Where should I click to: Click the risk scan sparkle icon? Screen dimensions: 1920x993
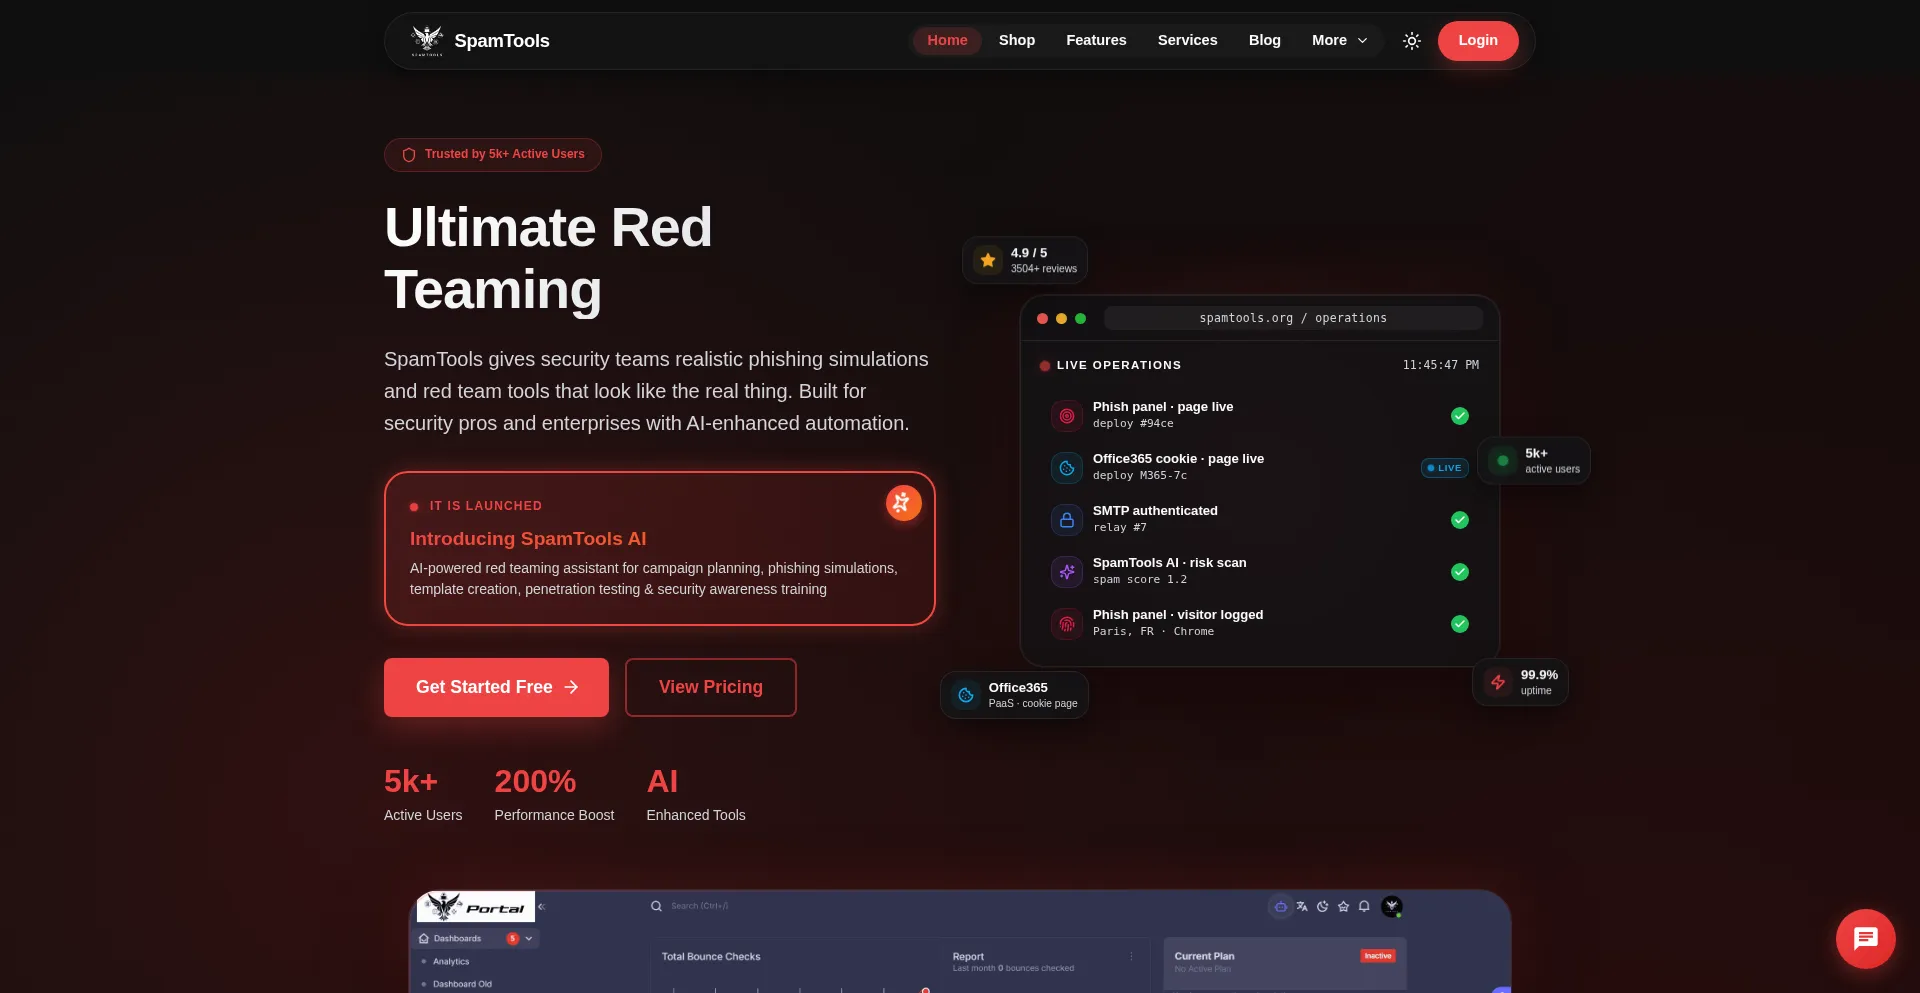pos(1067,571)
